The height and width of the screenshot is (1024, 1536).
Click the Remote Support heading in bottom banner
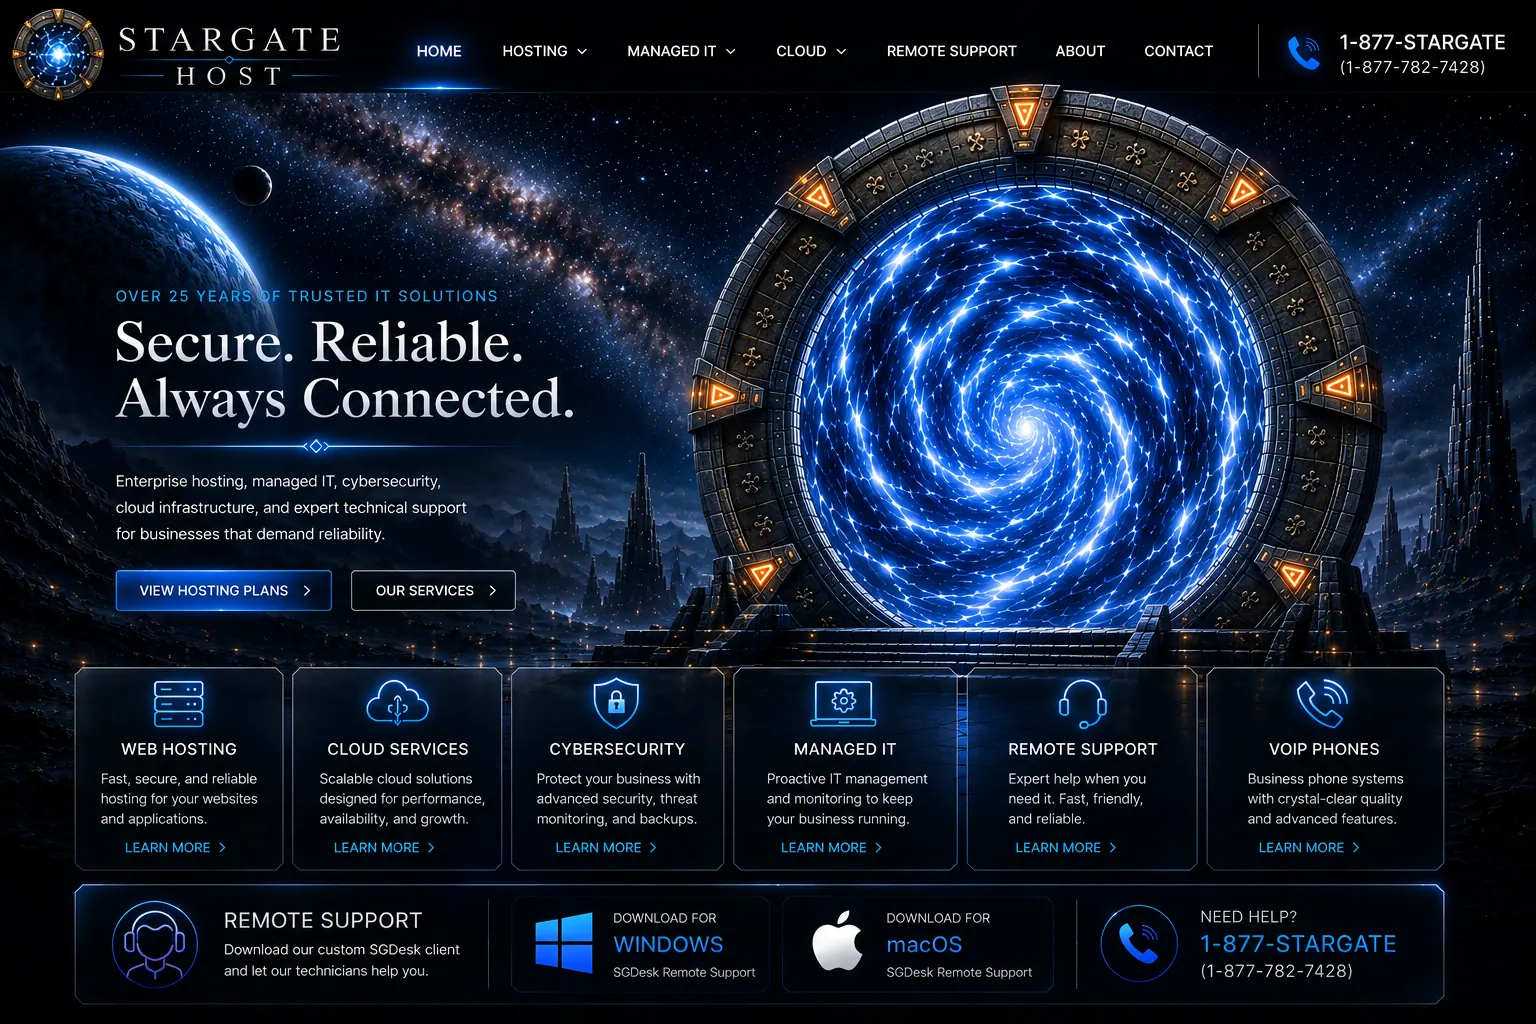323,920
